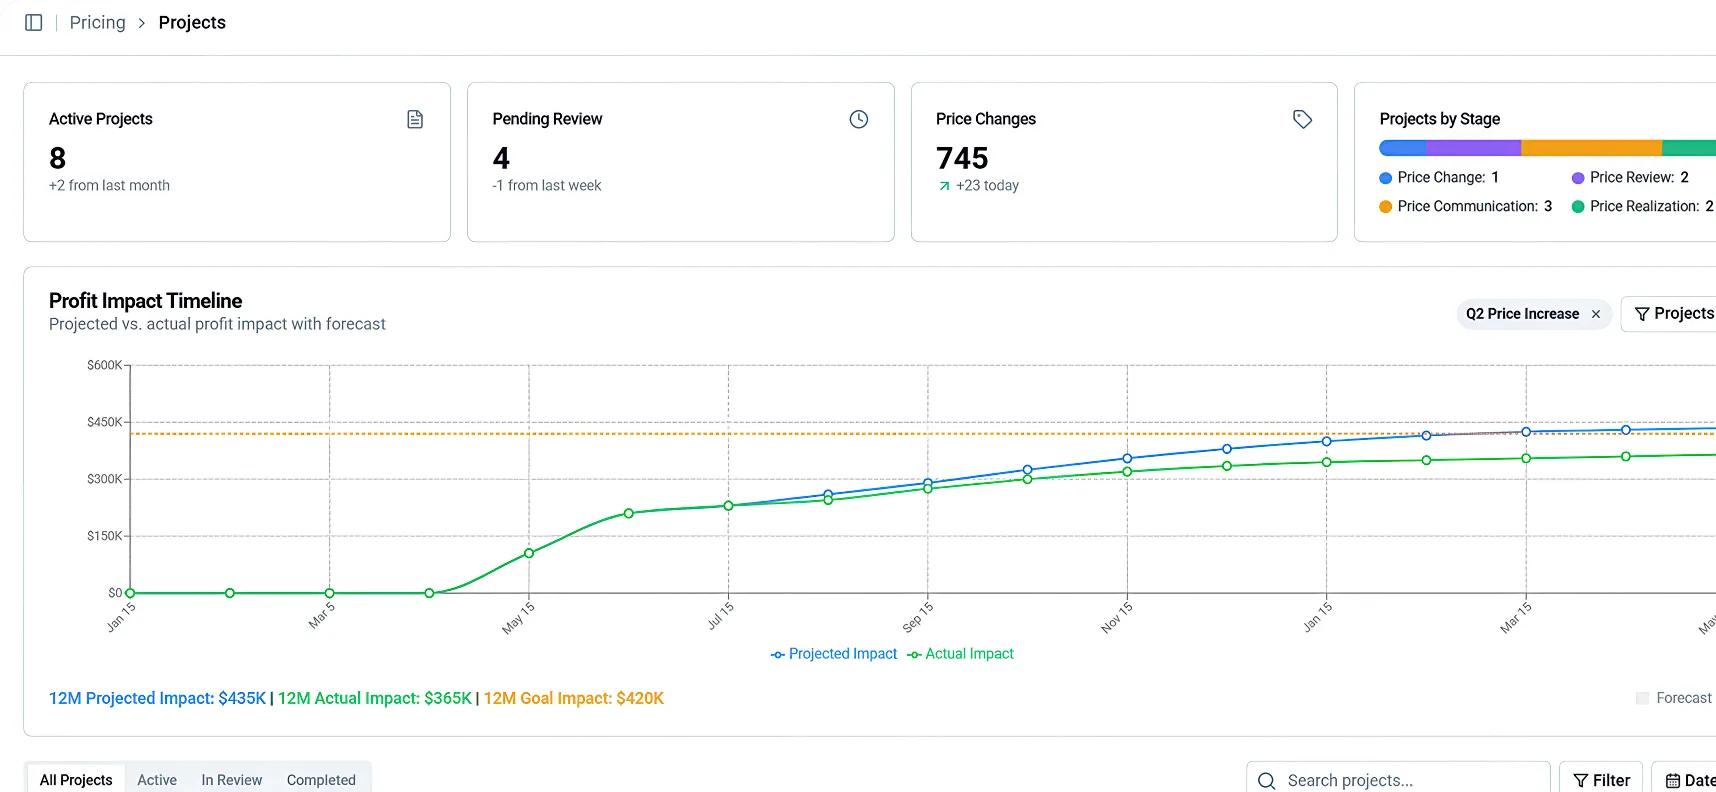Open the Filter dropdown button
The width and height of the screenshot is (1716, 792).
pyautogui.click(x=1601, y=780)
